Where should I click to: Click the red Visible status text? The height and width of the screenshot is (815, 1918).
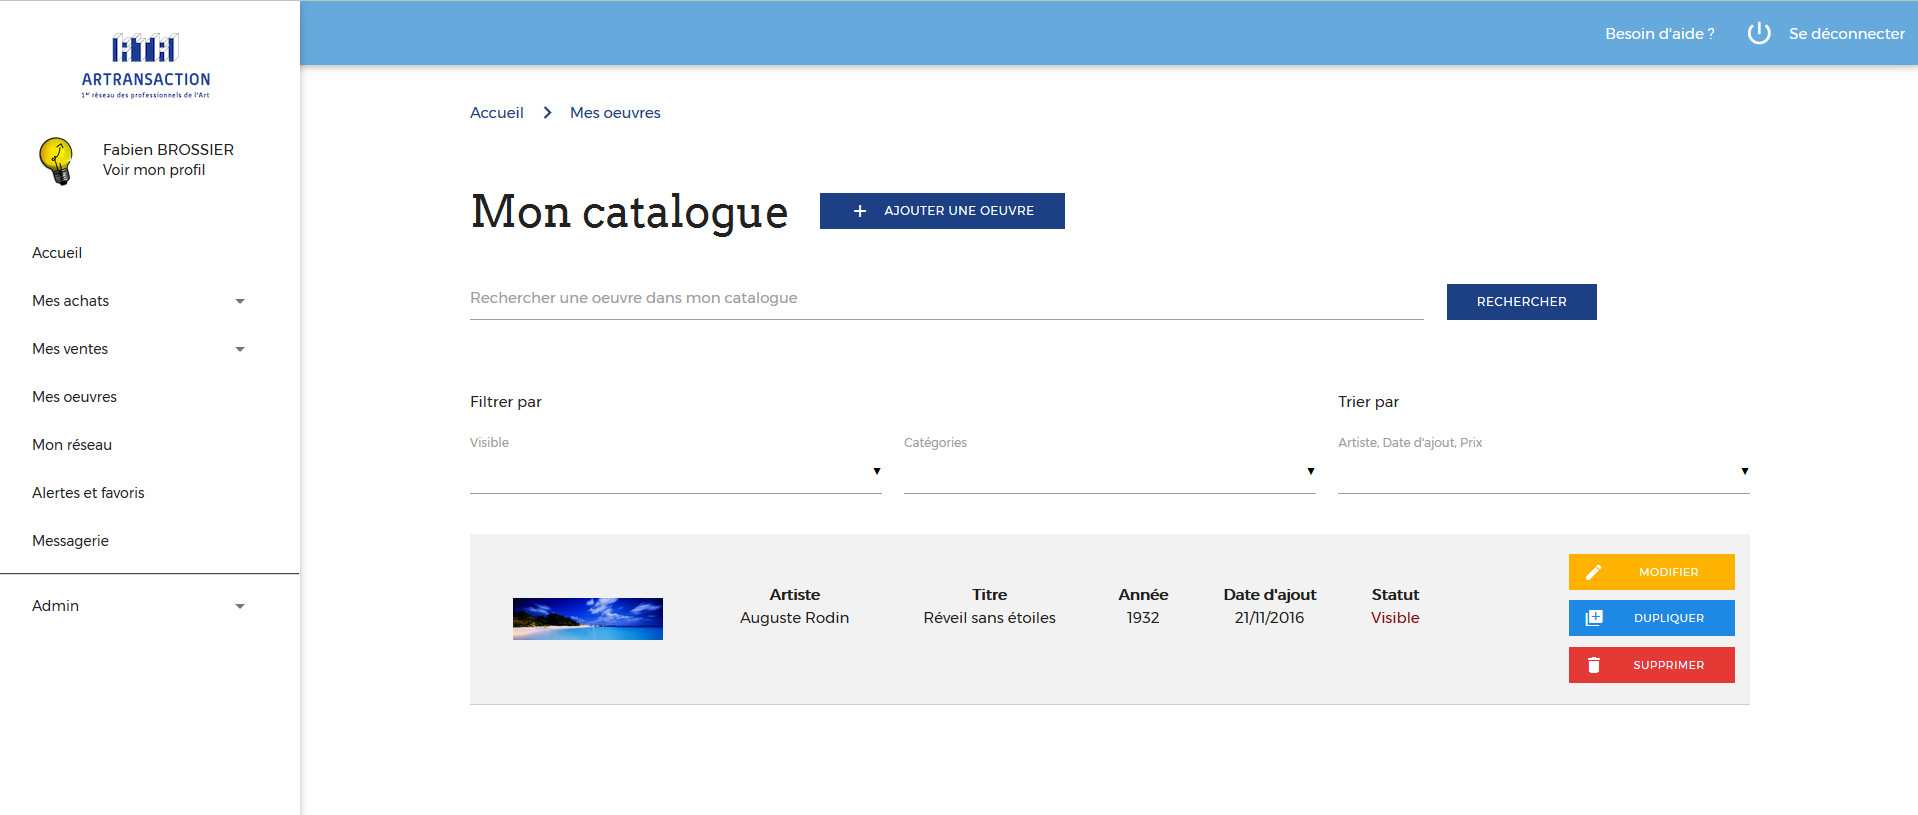(1395, 618)
